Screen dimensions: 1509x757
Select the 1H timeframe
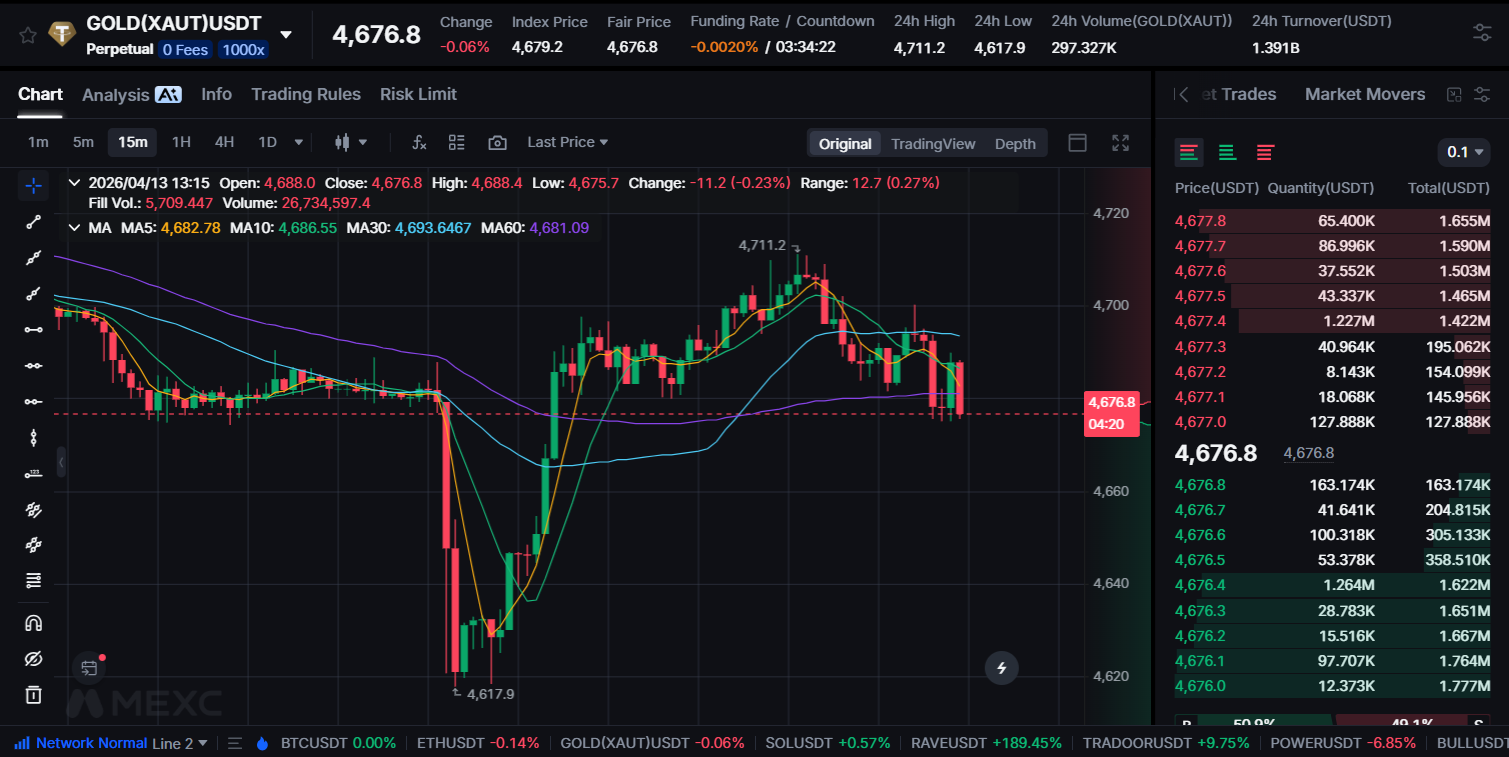click(181, 142)
